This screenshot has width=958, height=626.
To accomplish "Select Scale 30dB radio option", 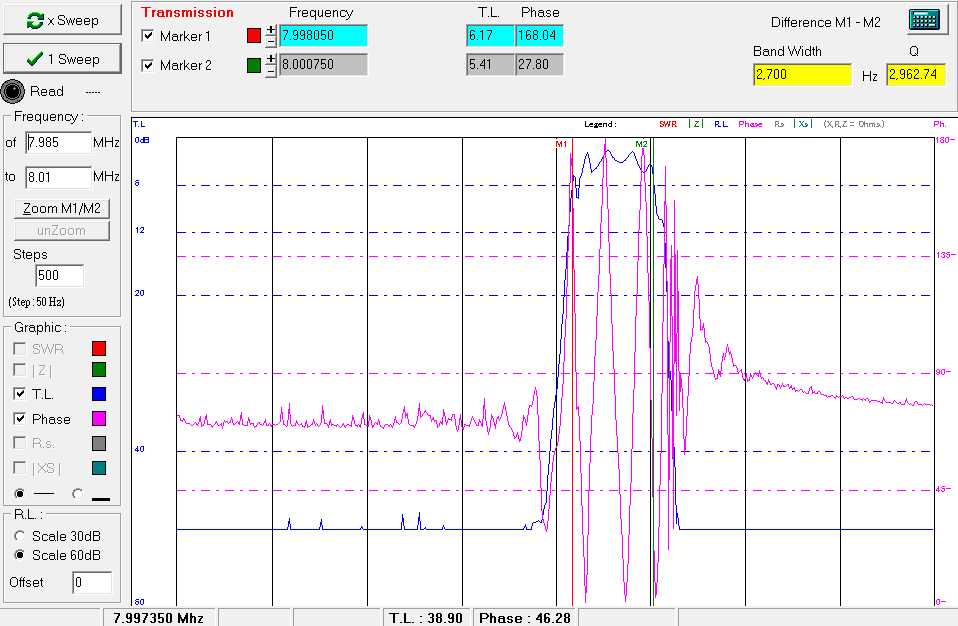I will (x=20, y=536).
